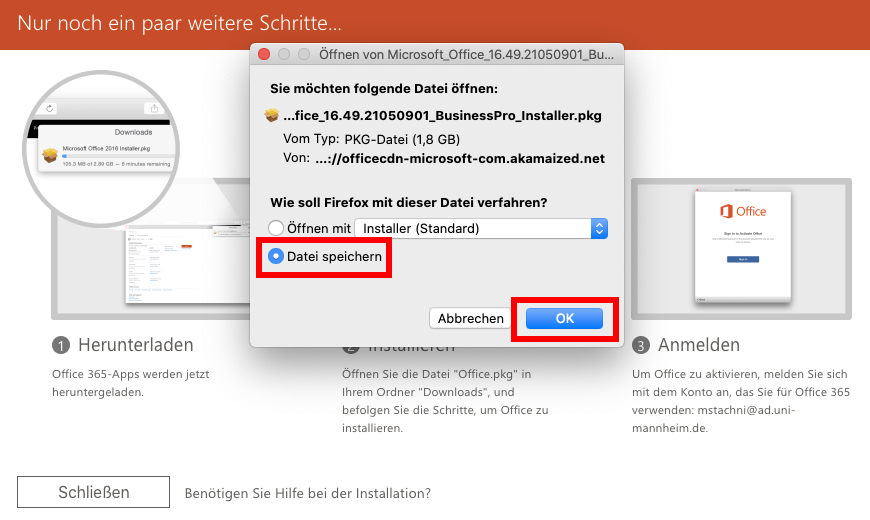
Task: Click the 'Um Office zu aktivieren' description text
Action: tap(741, 401)
